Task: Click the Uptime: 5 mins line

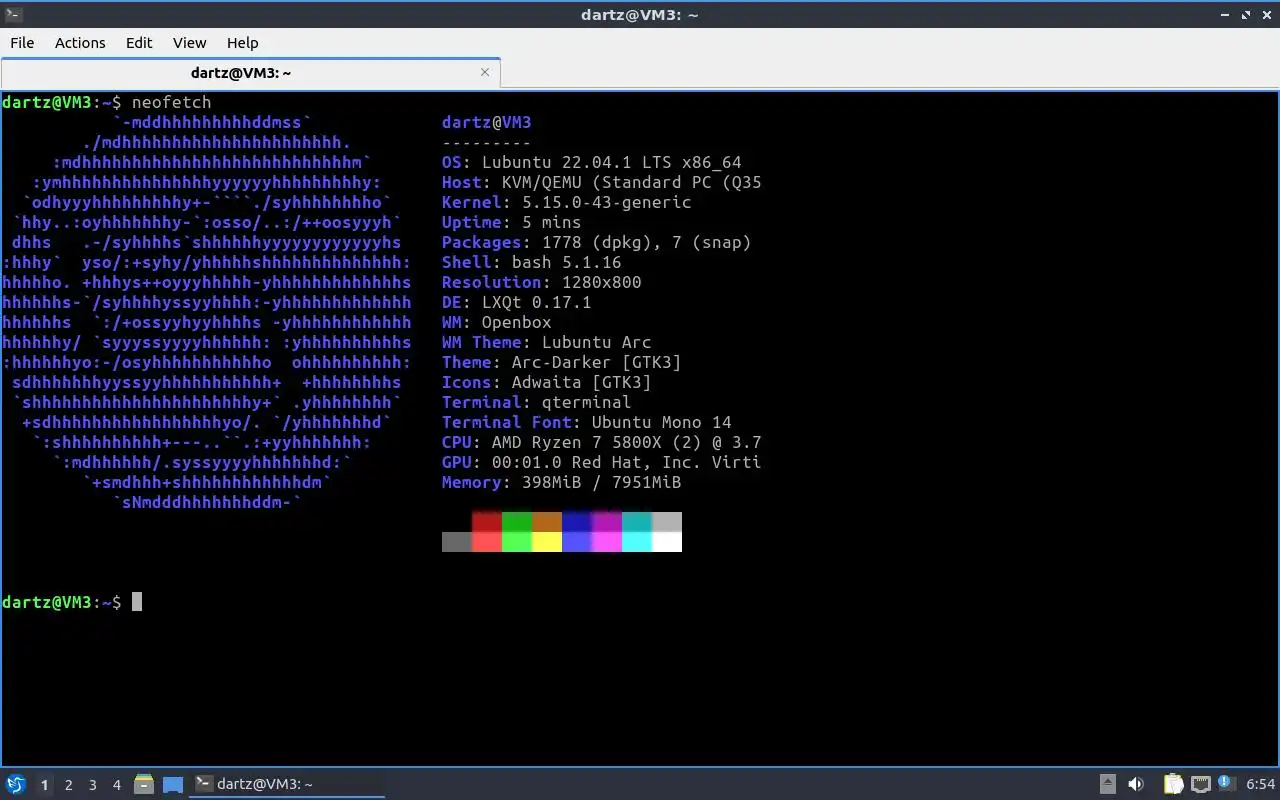Action: click(x=512, y=222)
